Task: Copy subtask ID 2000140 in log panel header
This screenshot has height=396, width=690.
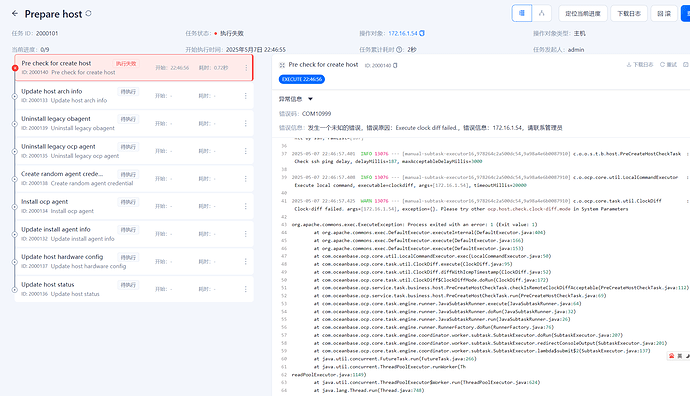Action: (x=395, y=65)
